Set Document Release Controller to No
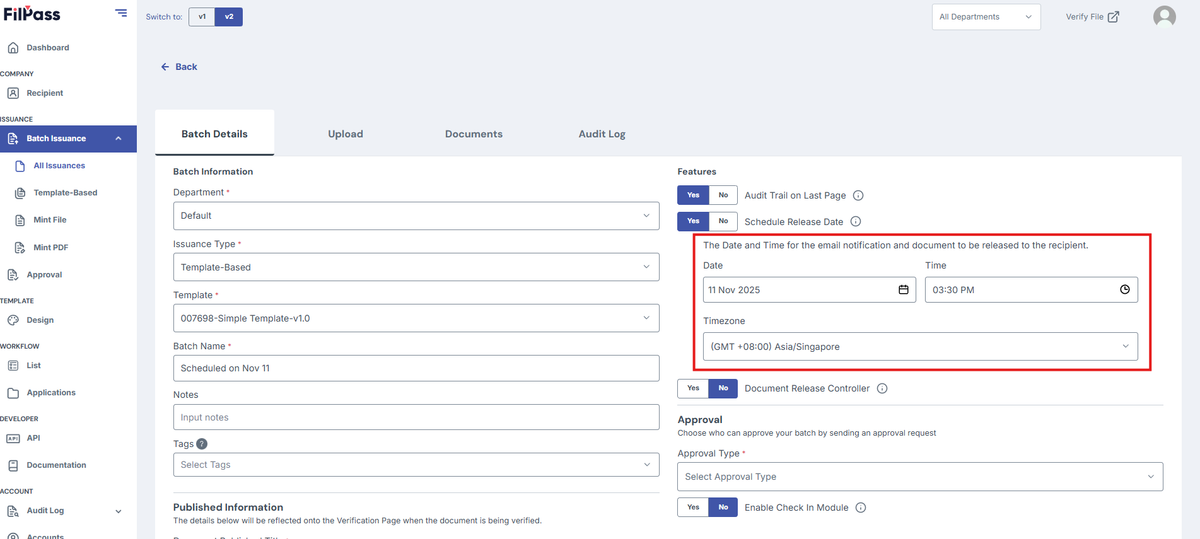 723,389
